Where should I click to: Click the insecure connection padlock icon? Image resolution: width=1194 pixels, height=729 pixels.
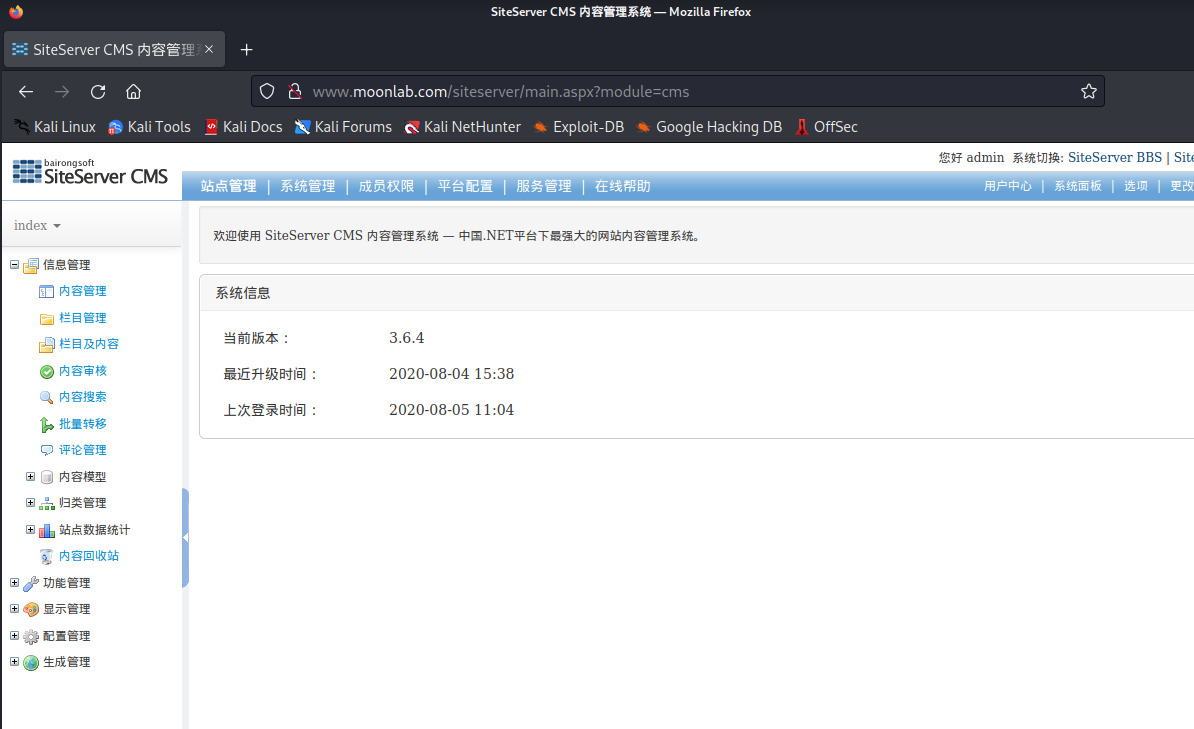(295, 91)
